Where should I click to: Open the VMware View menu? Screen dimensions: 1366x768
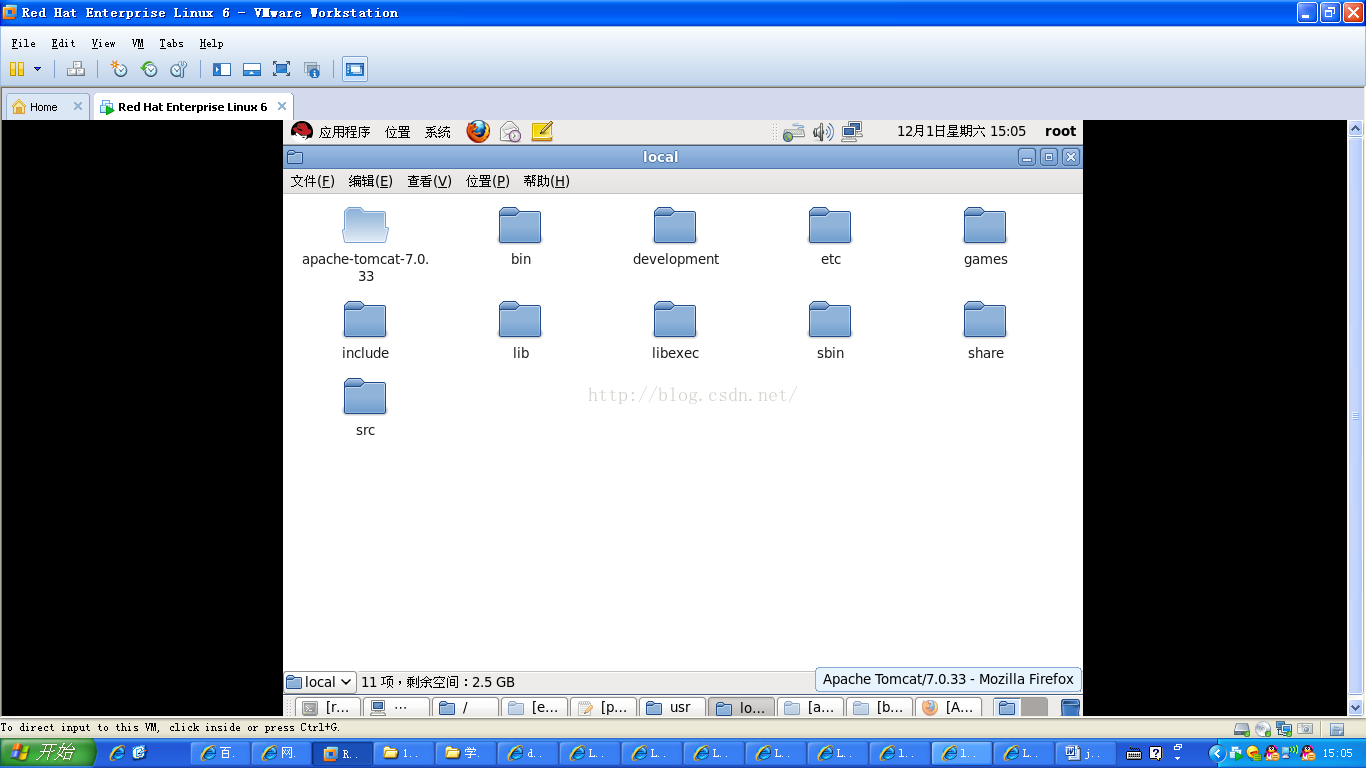coord(103,43)
